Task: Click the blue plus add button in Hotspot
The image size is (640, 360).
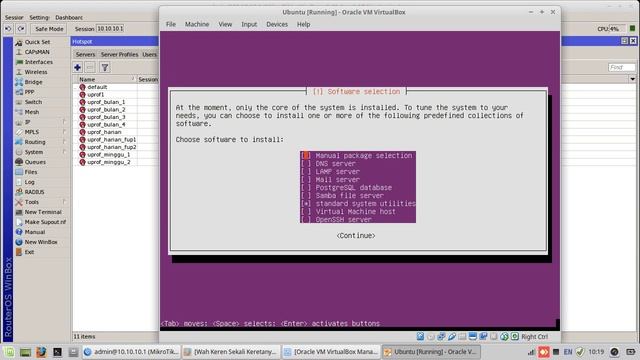Action: (78, 67)
